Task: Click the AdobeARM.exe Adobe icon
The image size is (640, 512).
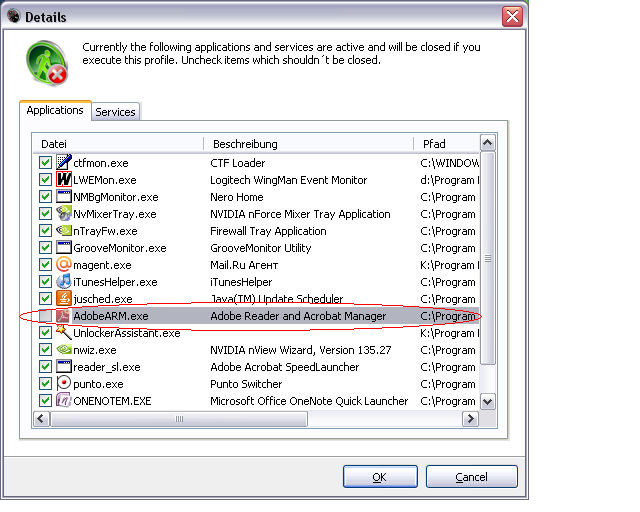Action: point(64,316)
